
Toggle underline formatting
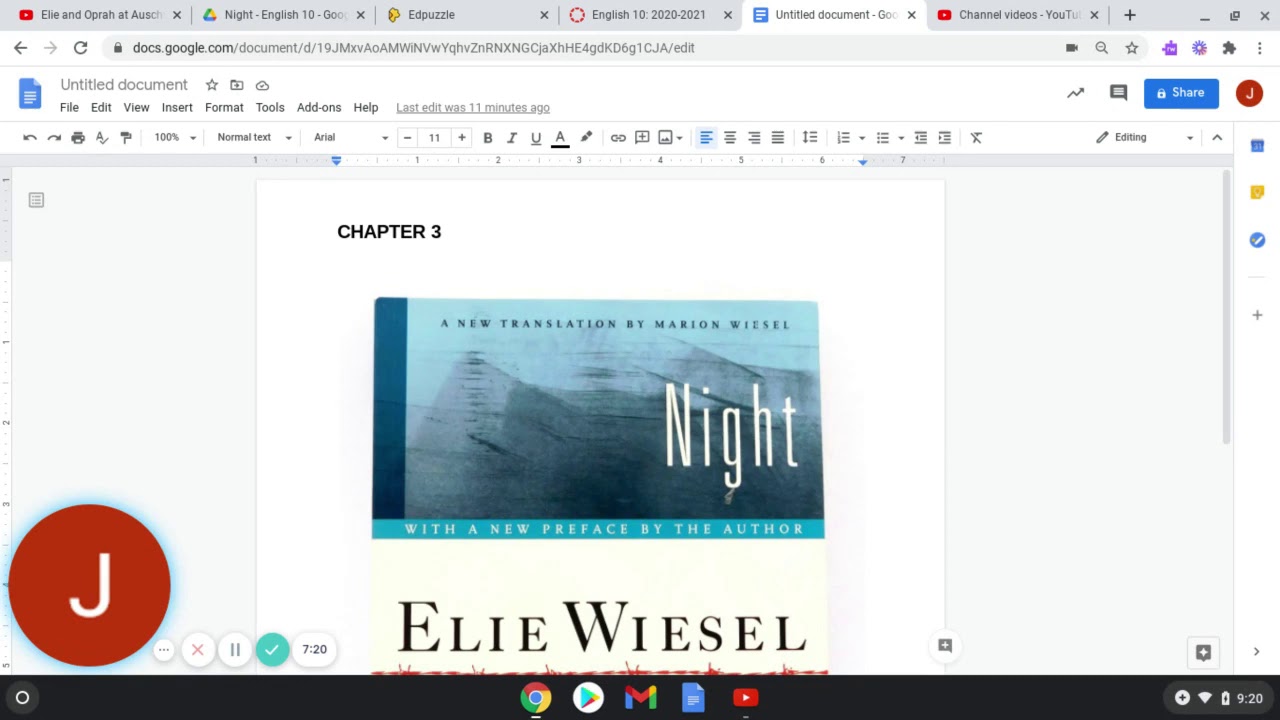coord(536,138)
